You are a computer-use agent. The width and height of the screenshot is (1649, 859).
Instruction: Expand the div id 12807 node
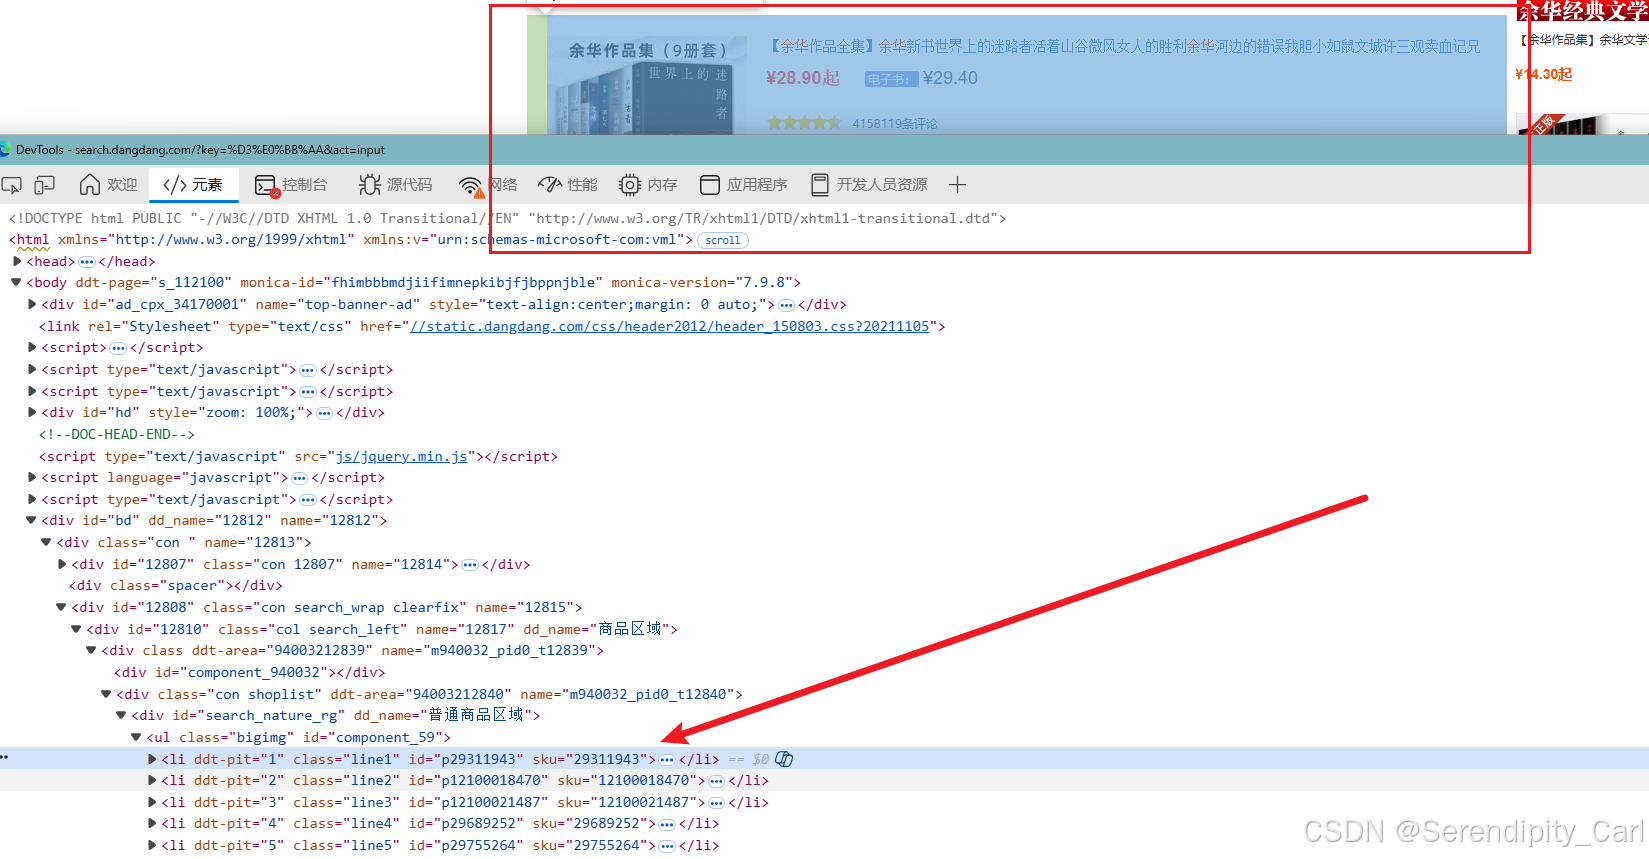click(62, 564)
